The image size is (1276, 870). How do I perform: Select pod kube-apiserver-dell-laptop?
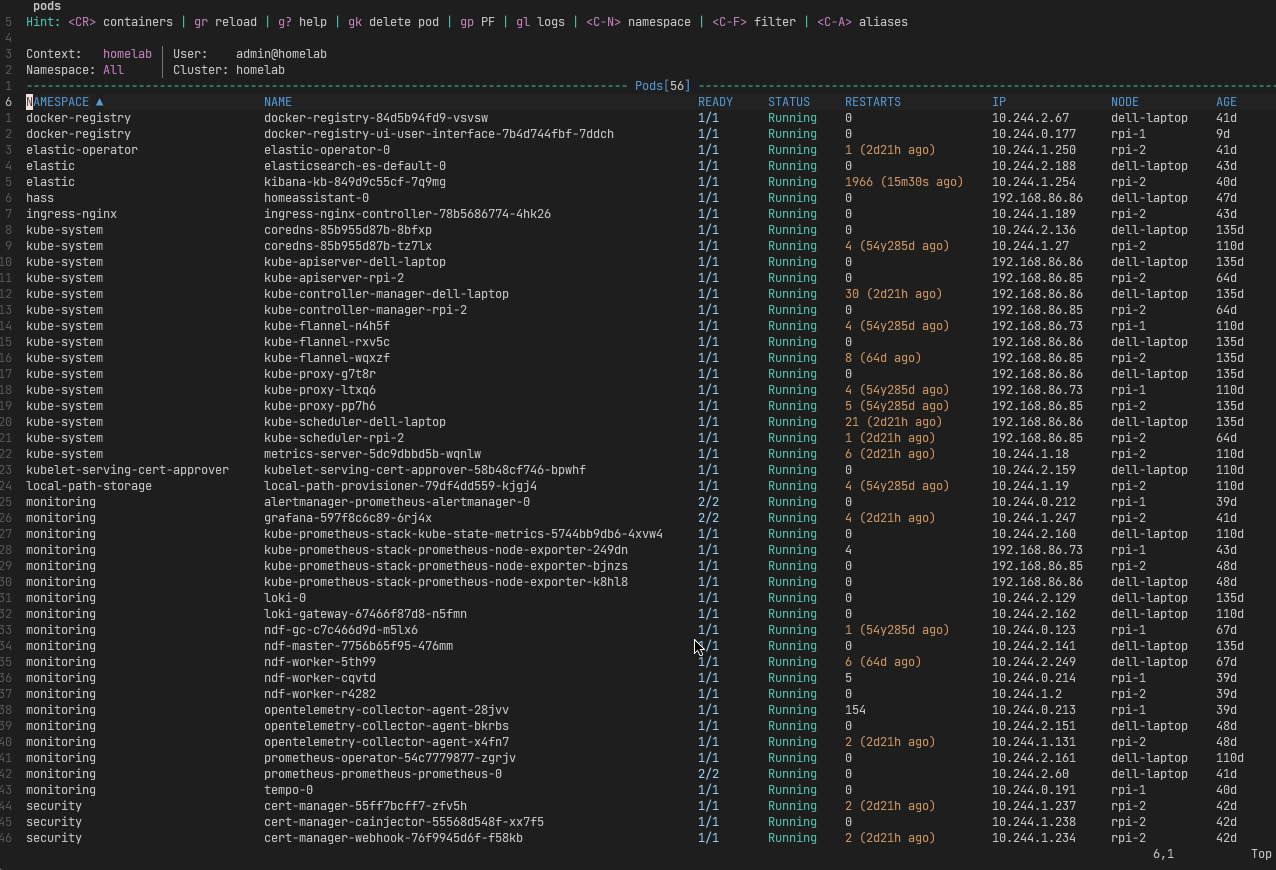tap(355, 262)
